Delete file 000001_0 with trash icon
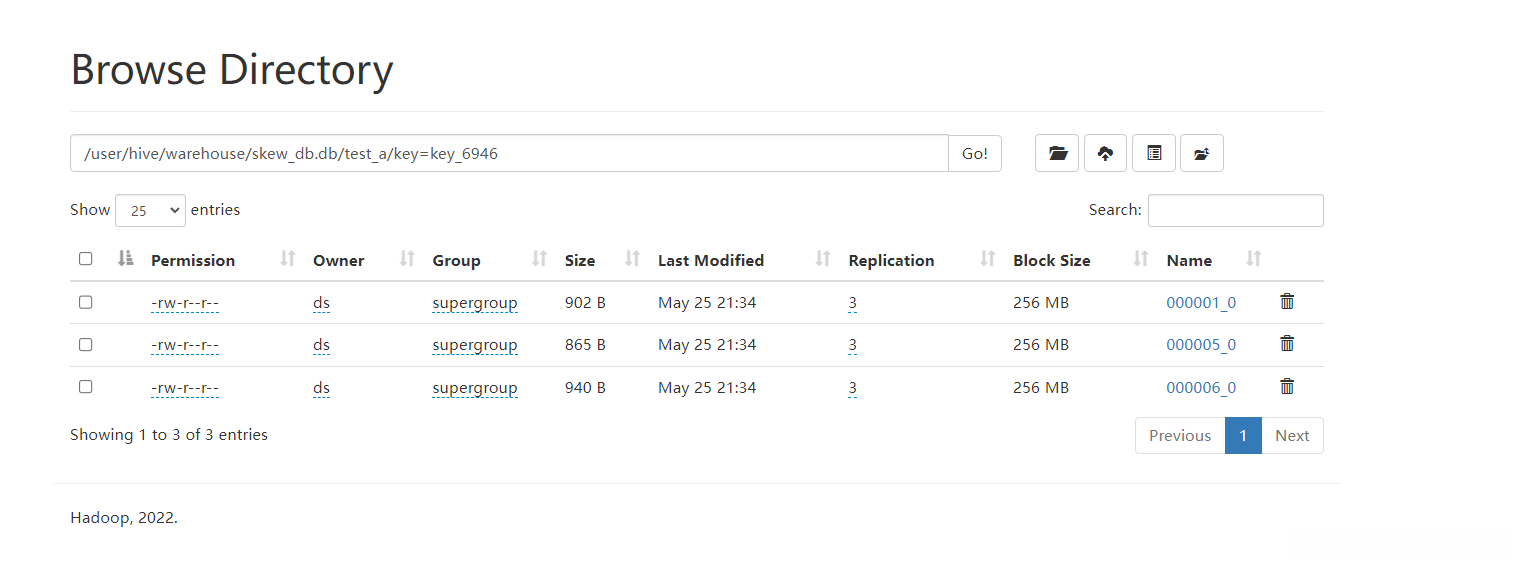This screenshot has height=565, width=1520. point(1287,301)
